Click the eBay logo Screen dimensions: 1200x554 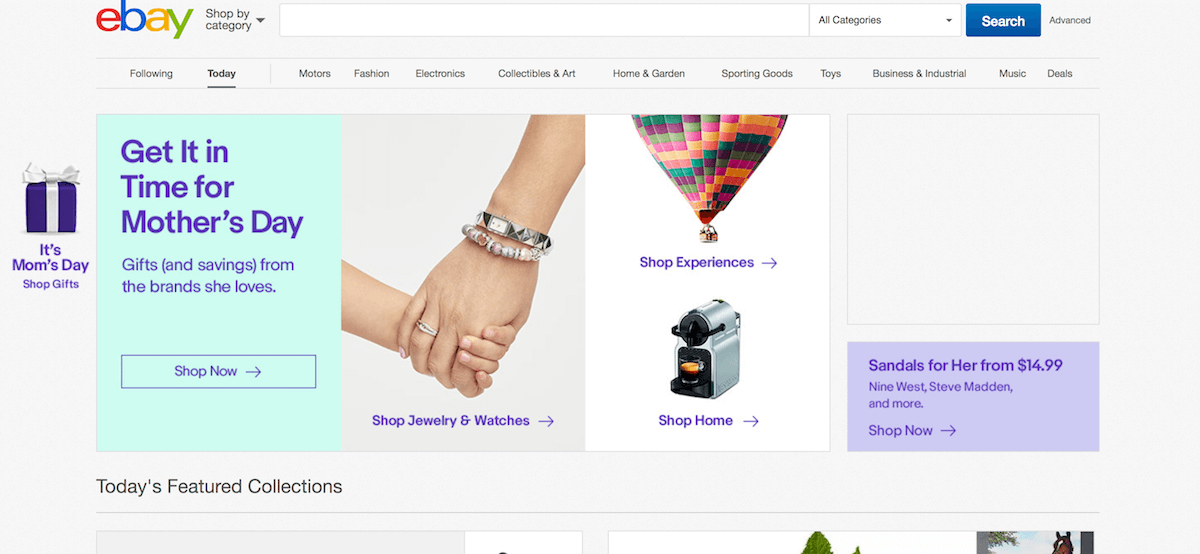145,20
